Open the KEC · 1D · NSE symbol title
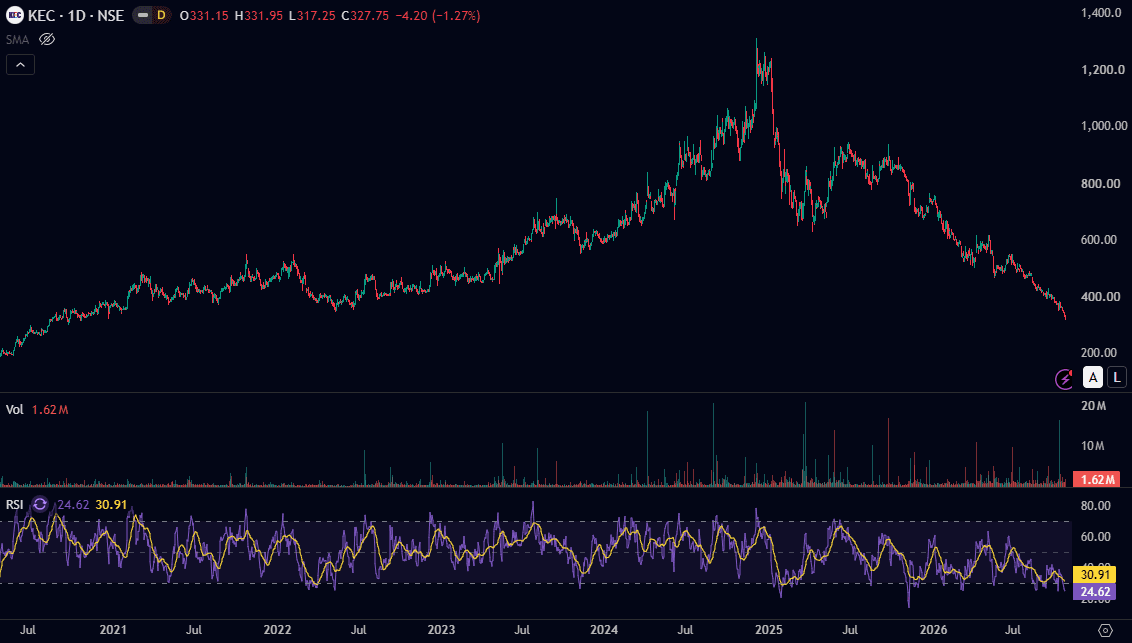Image resolution: width=1132 pixels, height=643 pixels. pos(76,15)
